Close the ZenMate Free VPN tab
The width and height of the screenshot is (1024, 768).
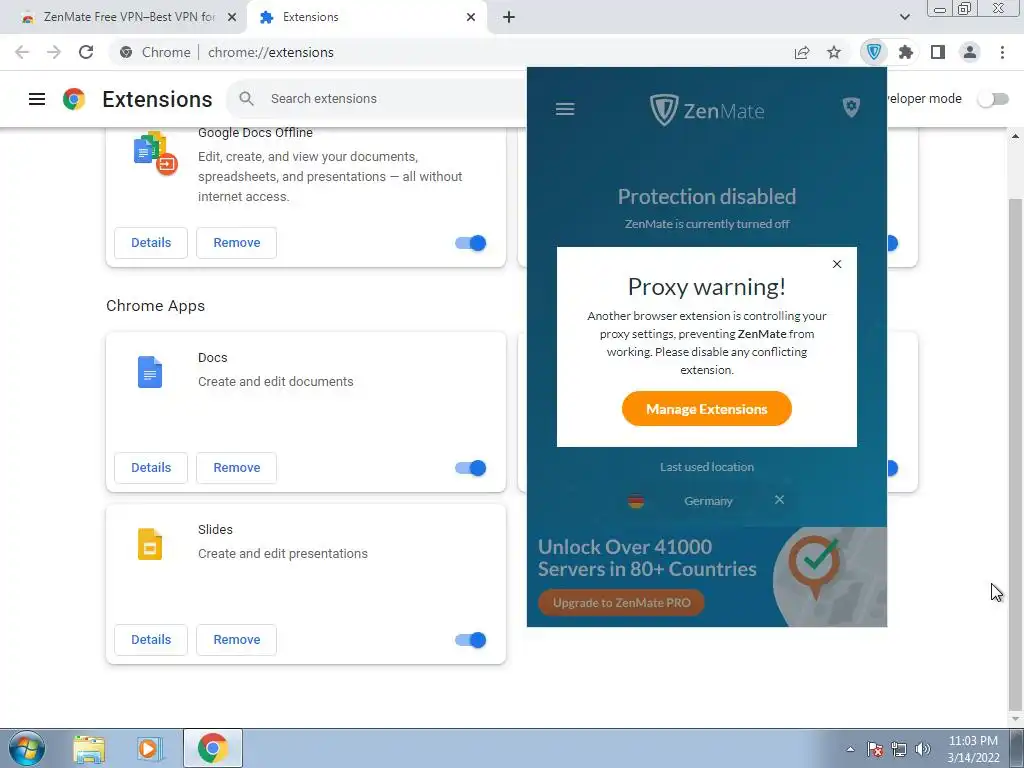coord(231,17)
